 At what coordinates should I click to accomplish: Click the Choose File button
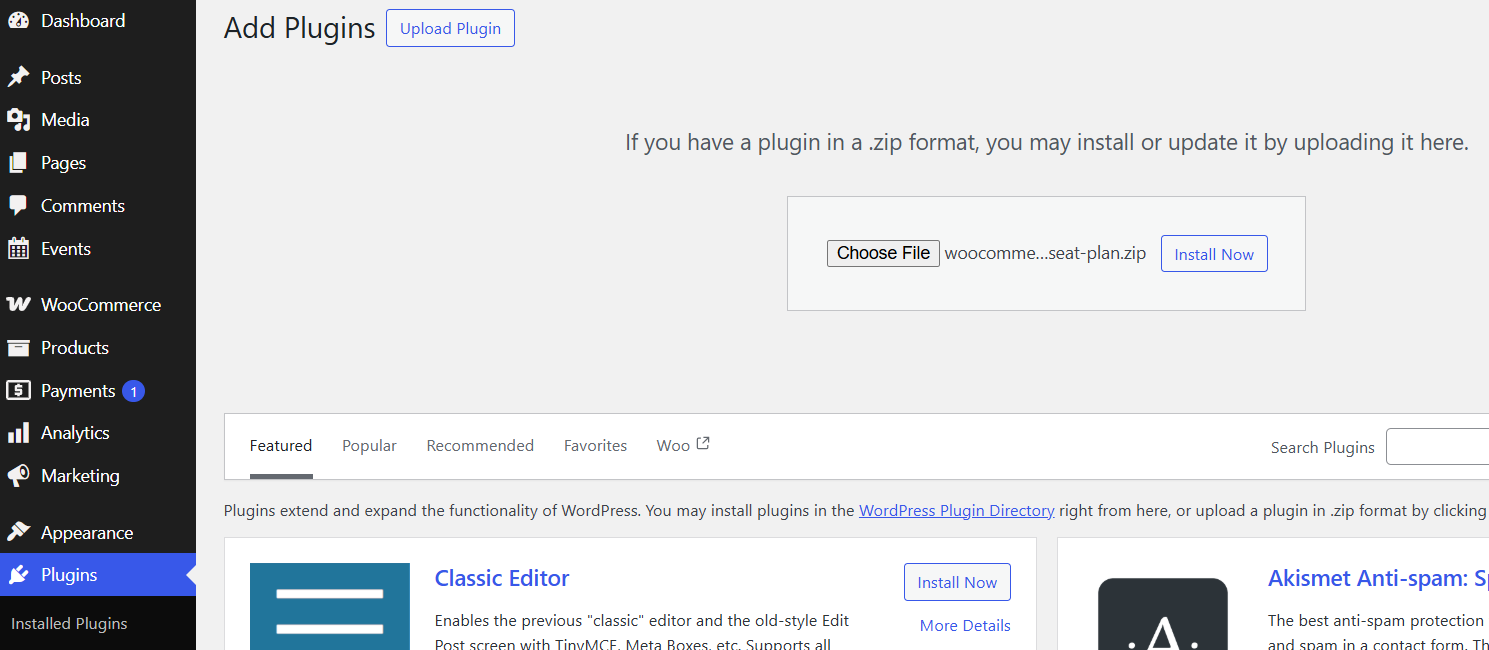pos(883,253)
